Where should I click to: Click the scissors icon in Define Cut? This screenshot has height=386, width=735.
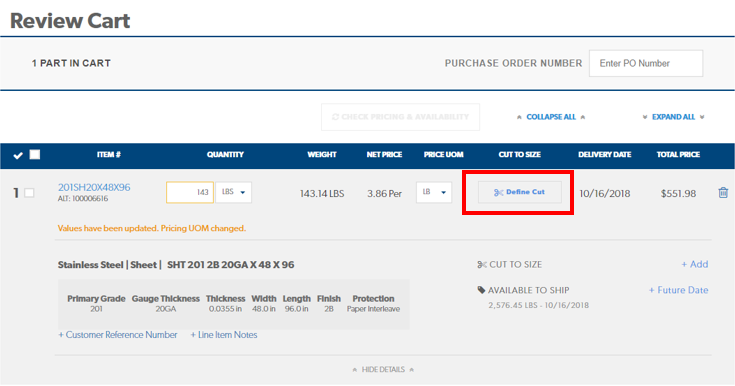(x=498, y=192)
